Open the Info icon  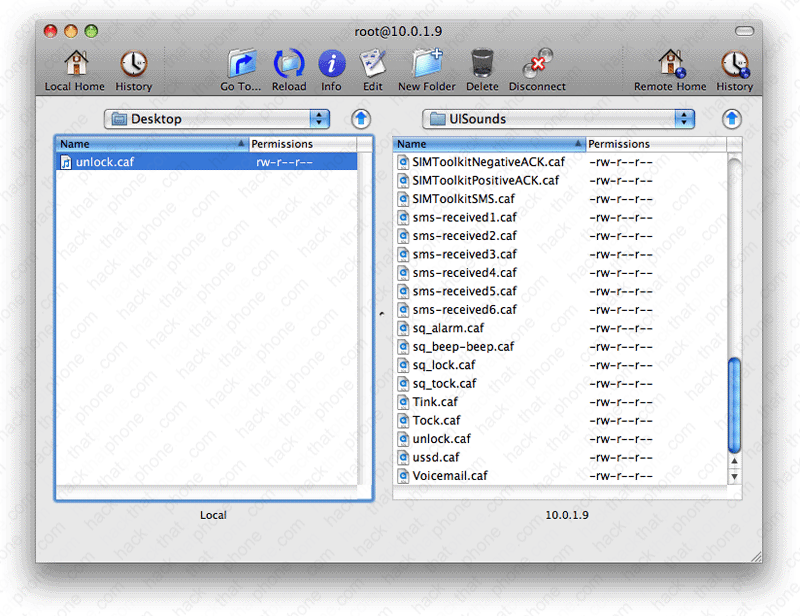tap(331, 65)
